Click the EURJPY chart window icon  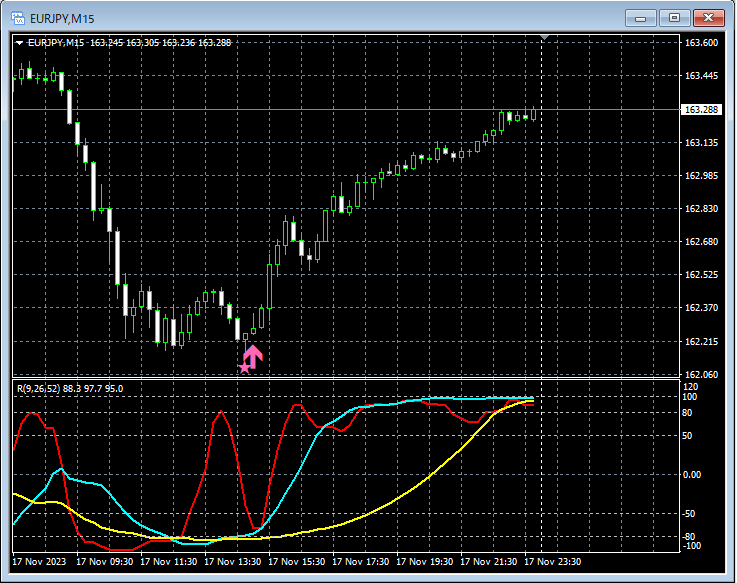click(x=18, y=18)
